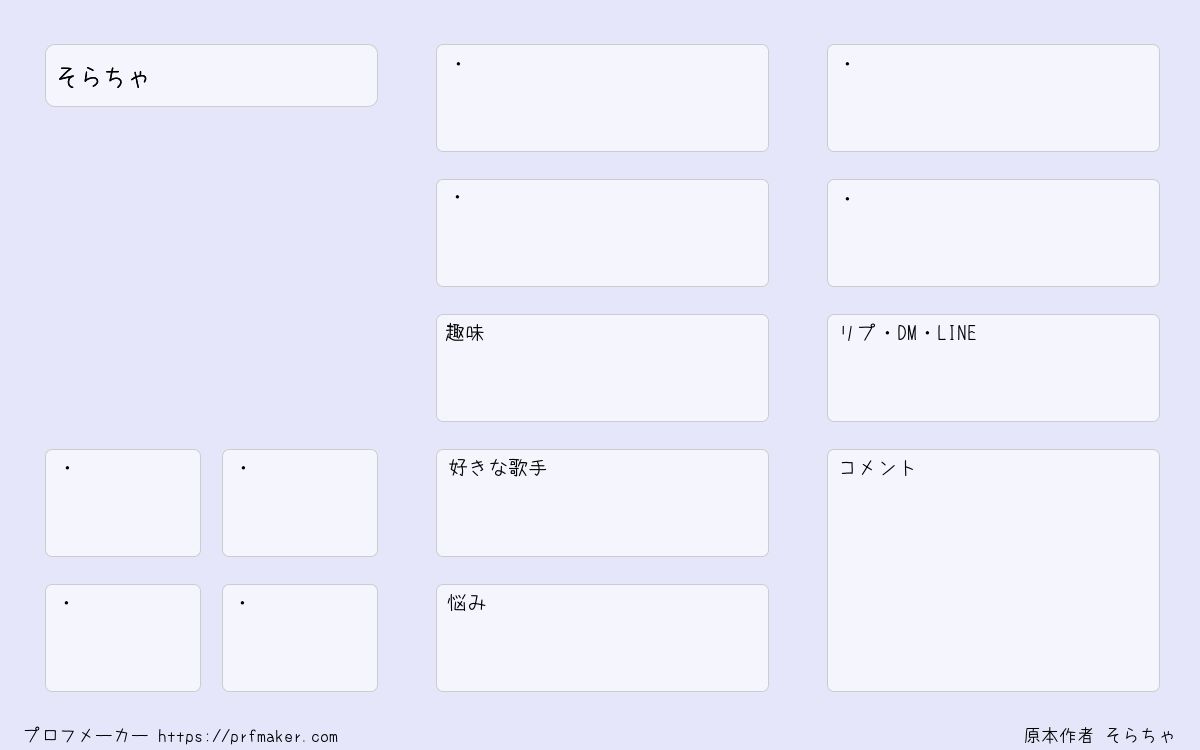Select the 好きな歌手 box

tap(602, 503)
